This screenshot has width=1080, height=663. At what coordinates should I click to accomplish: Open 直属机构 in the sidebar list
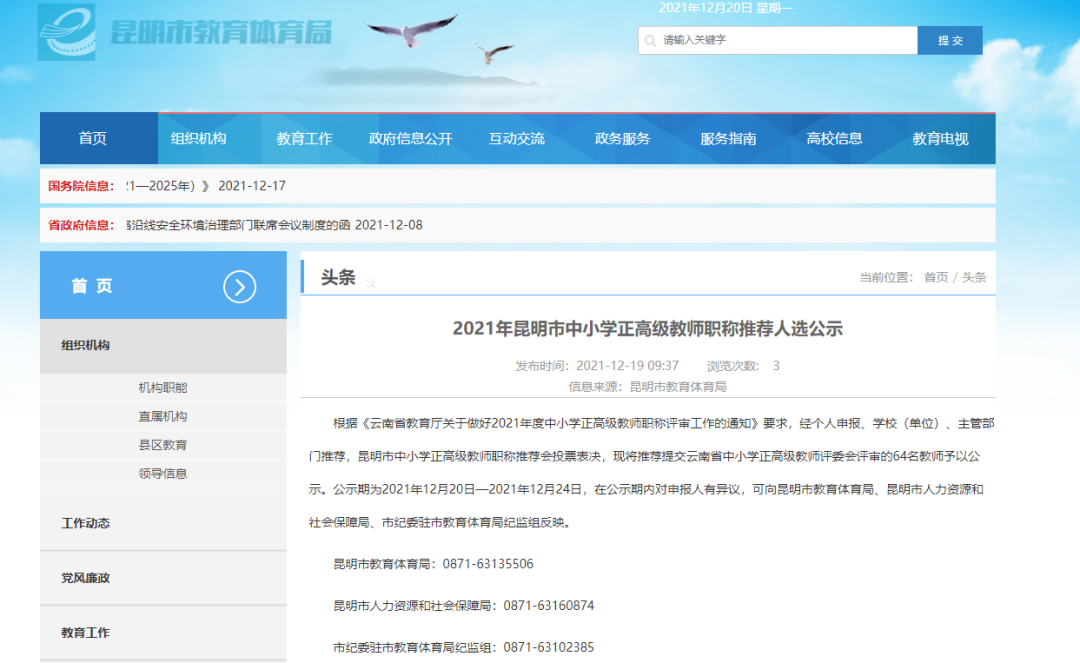(163, 417)
